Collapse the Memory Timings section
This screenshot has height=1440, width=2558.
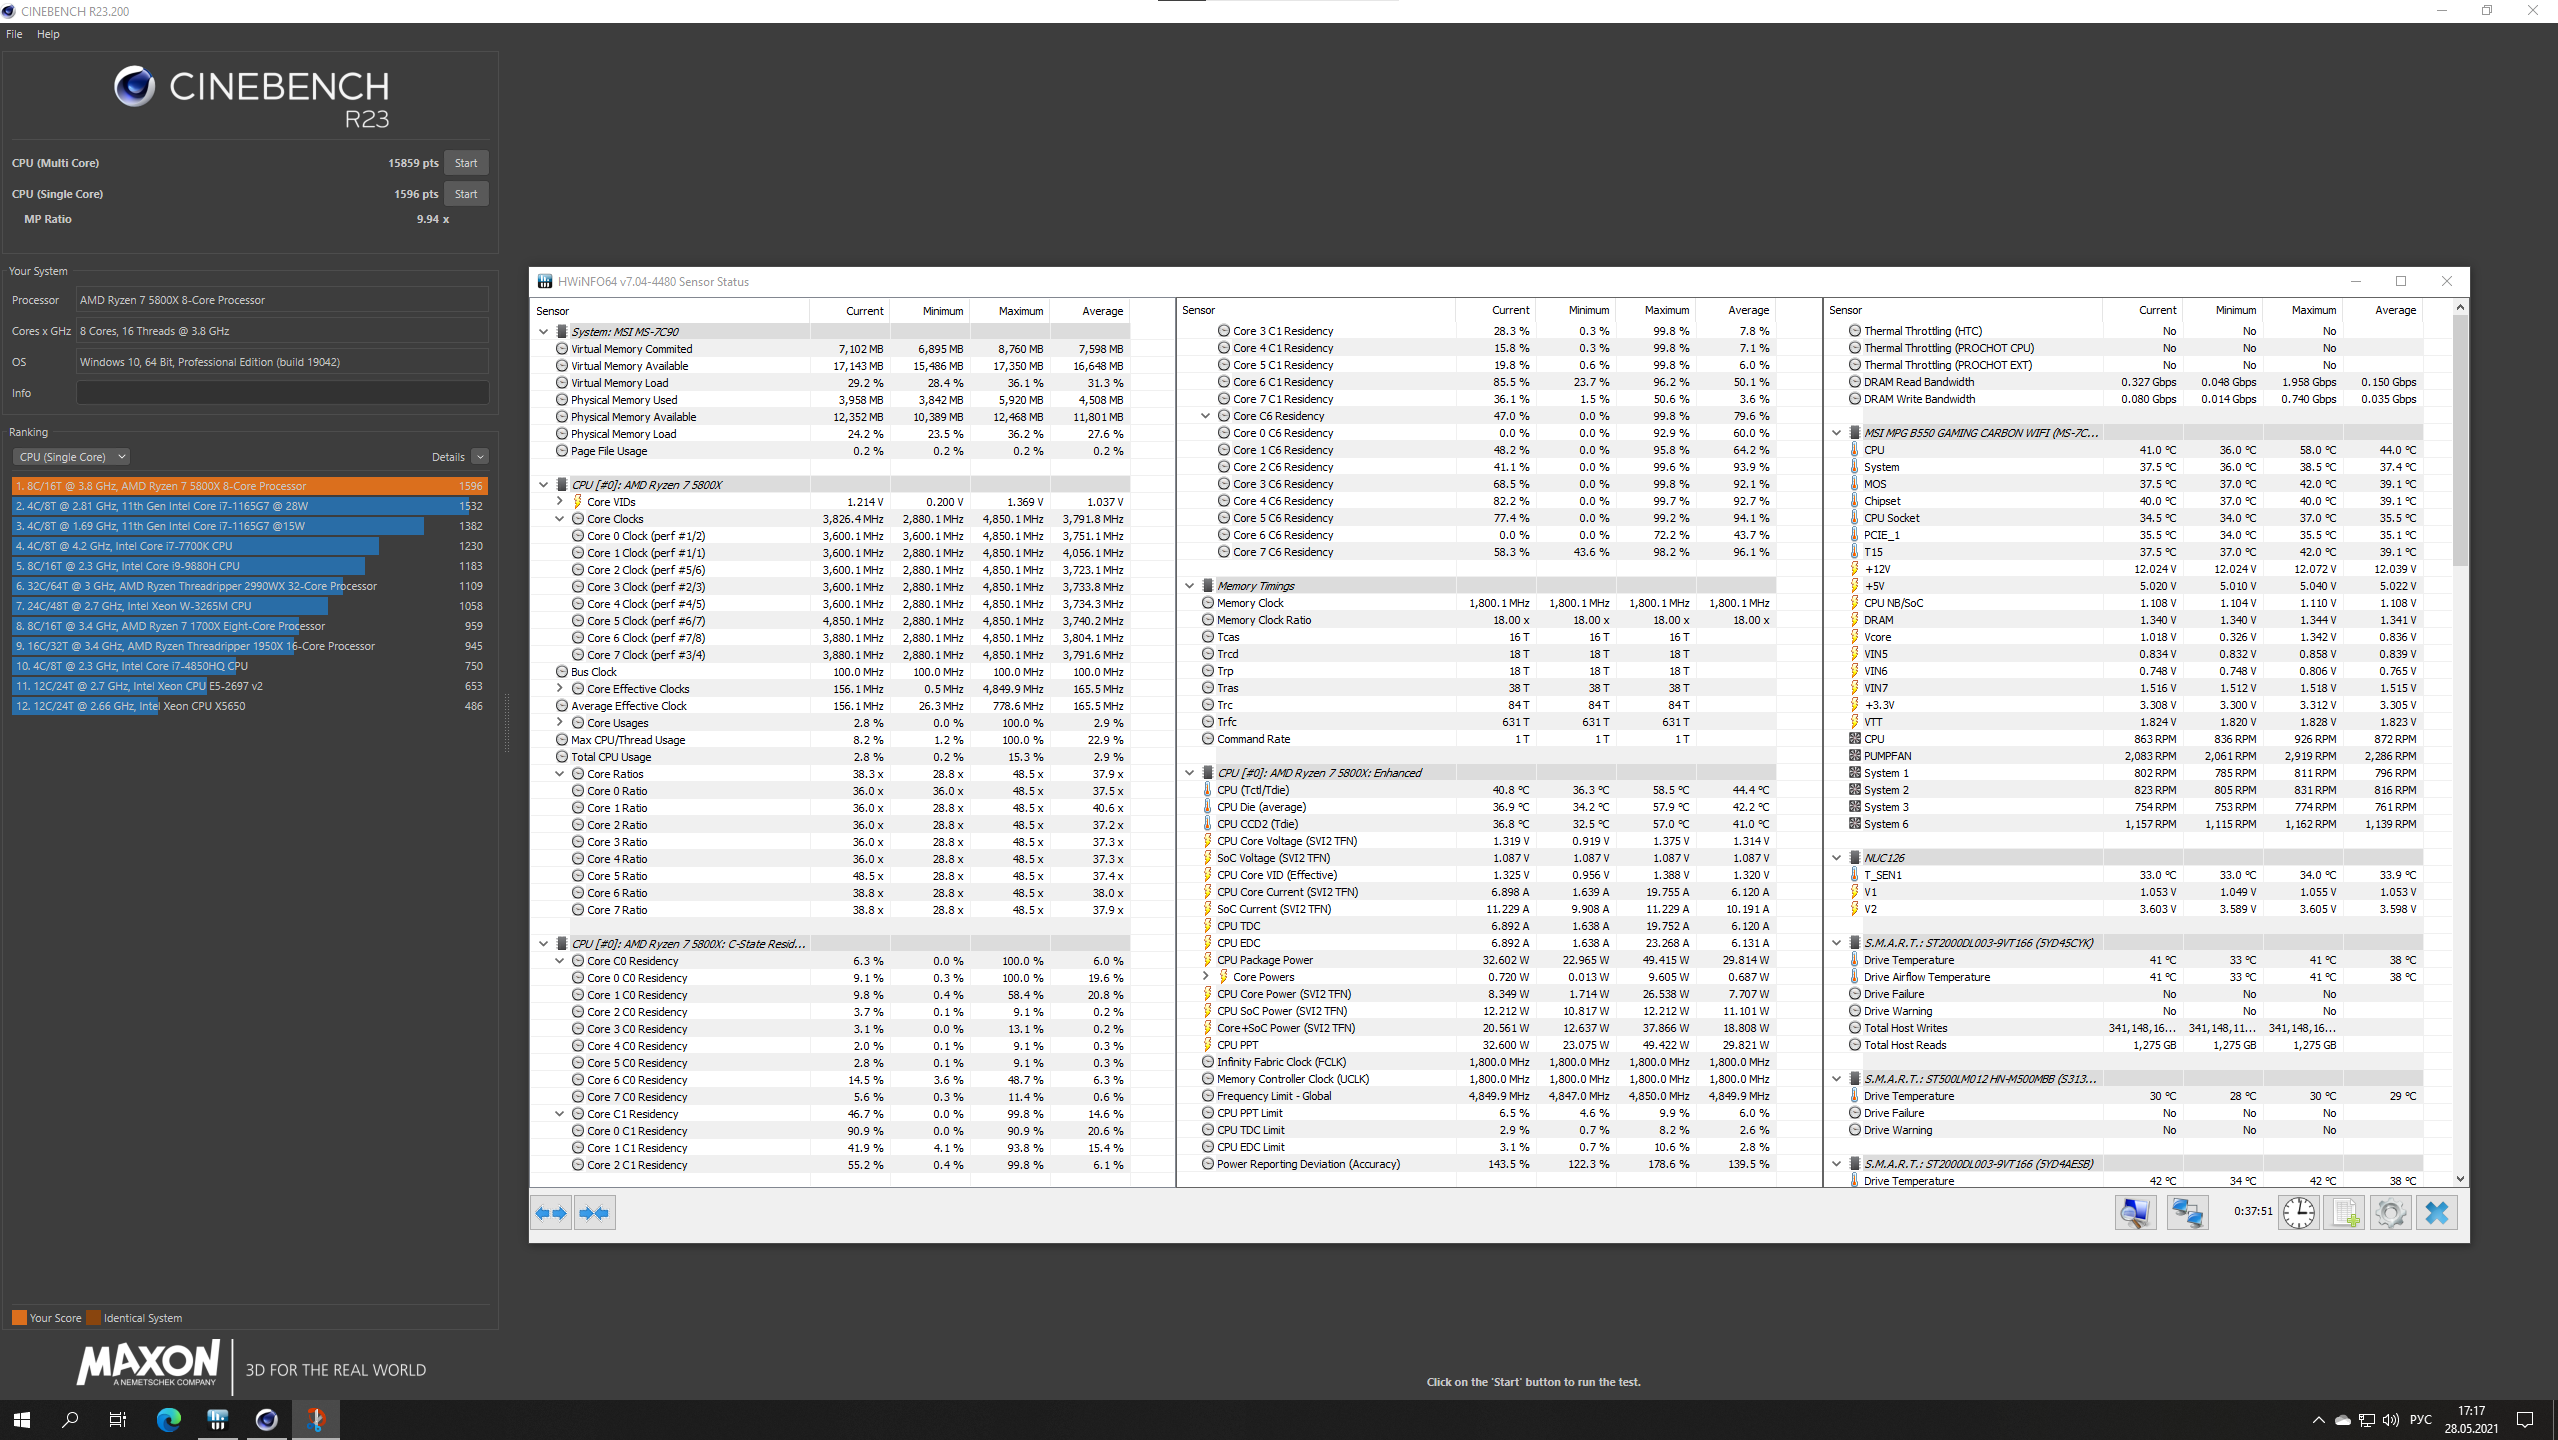coord(1189,586)
